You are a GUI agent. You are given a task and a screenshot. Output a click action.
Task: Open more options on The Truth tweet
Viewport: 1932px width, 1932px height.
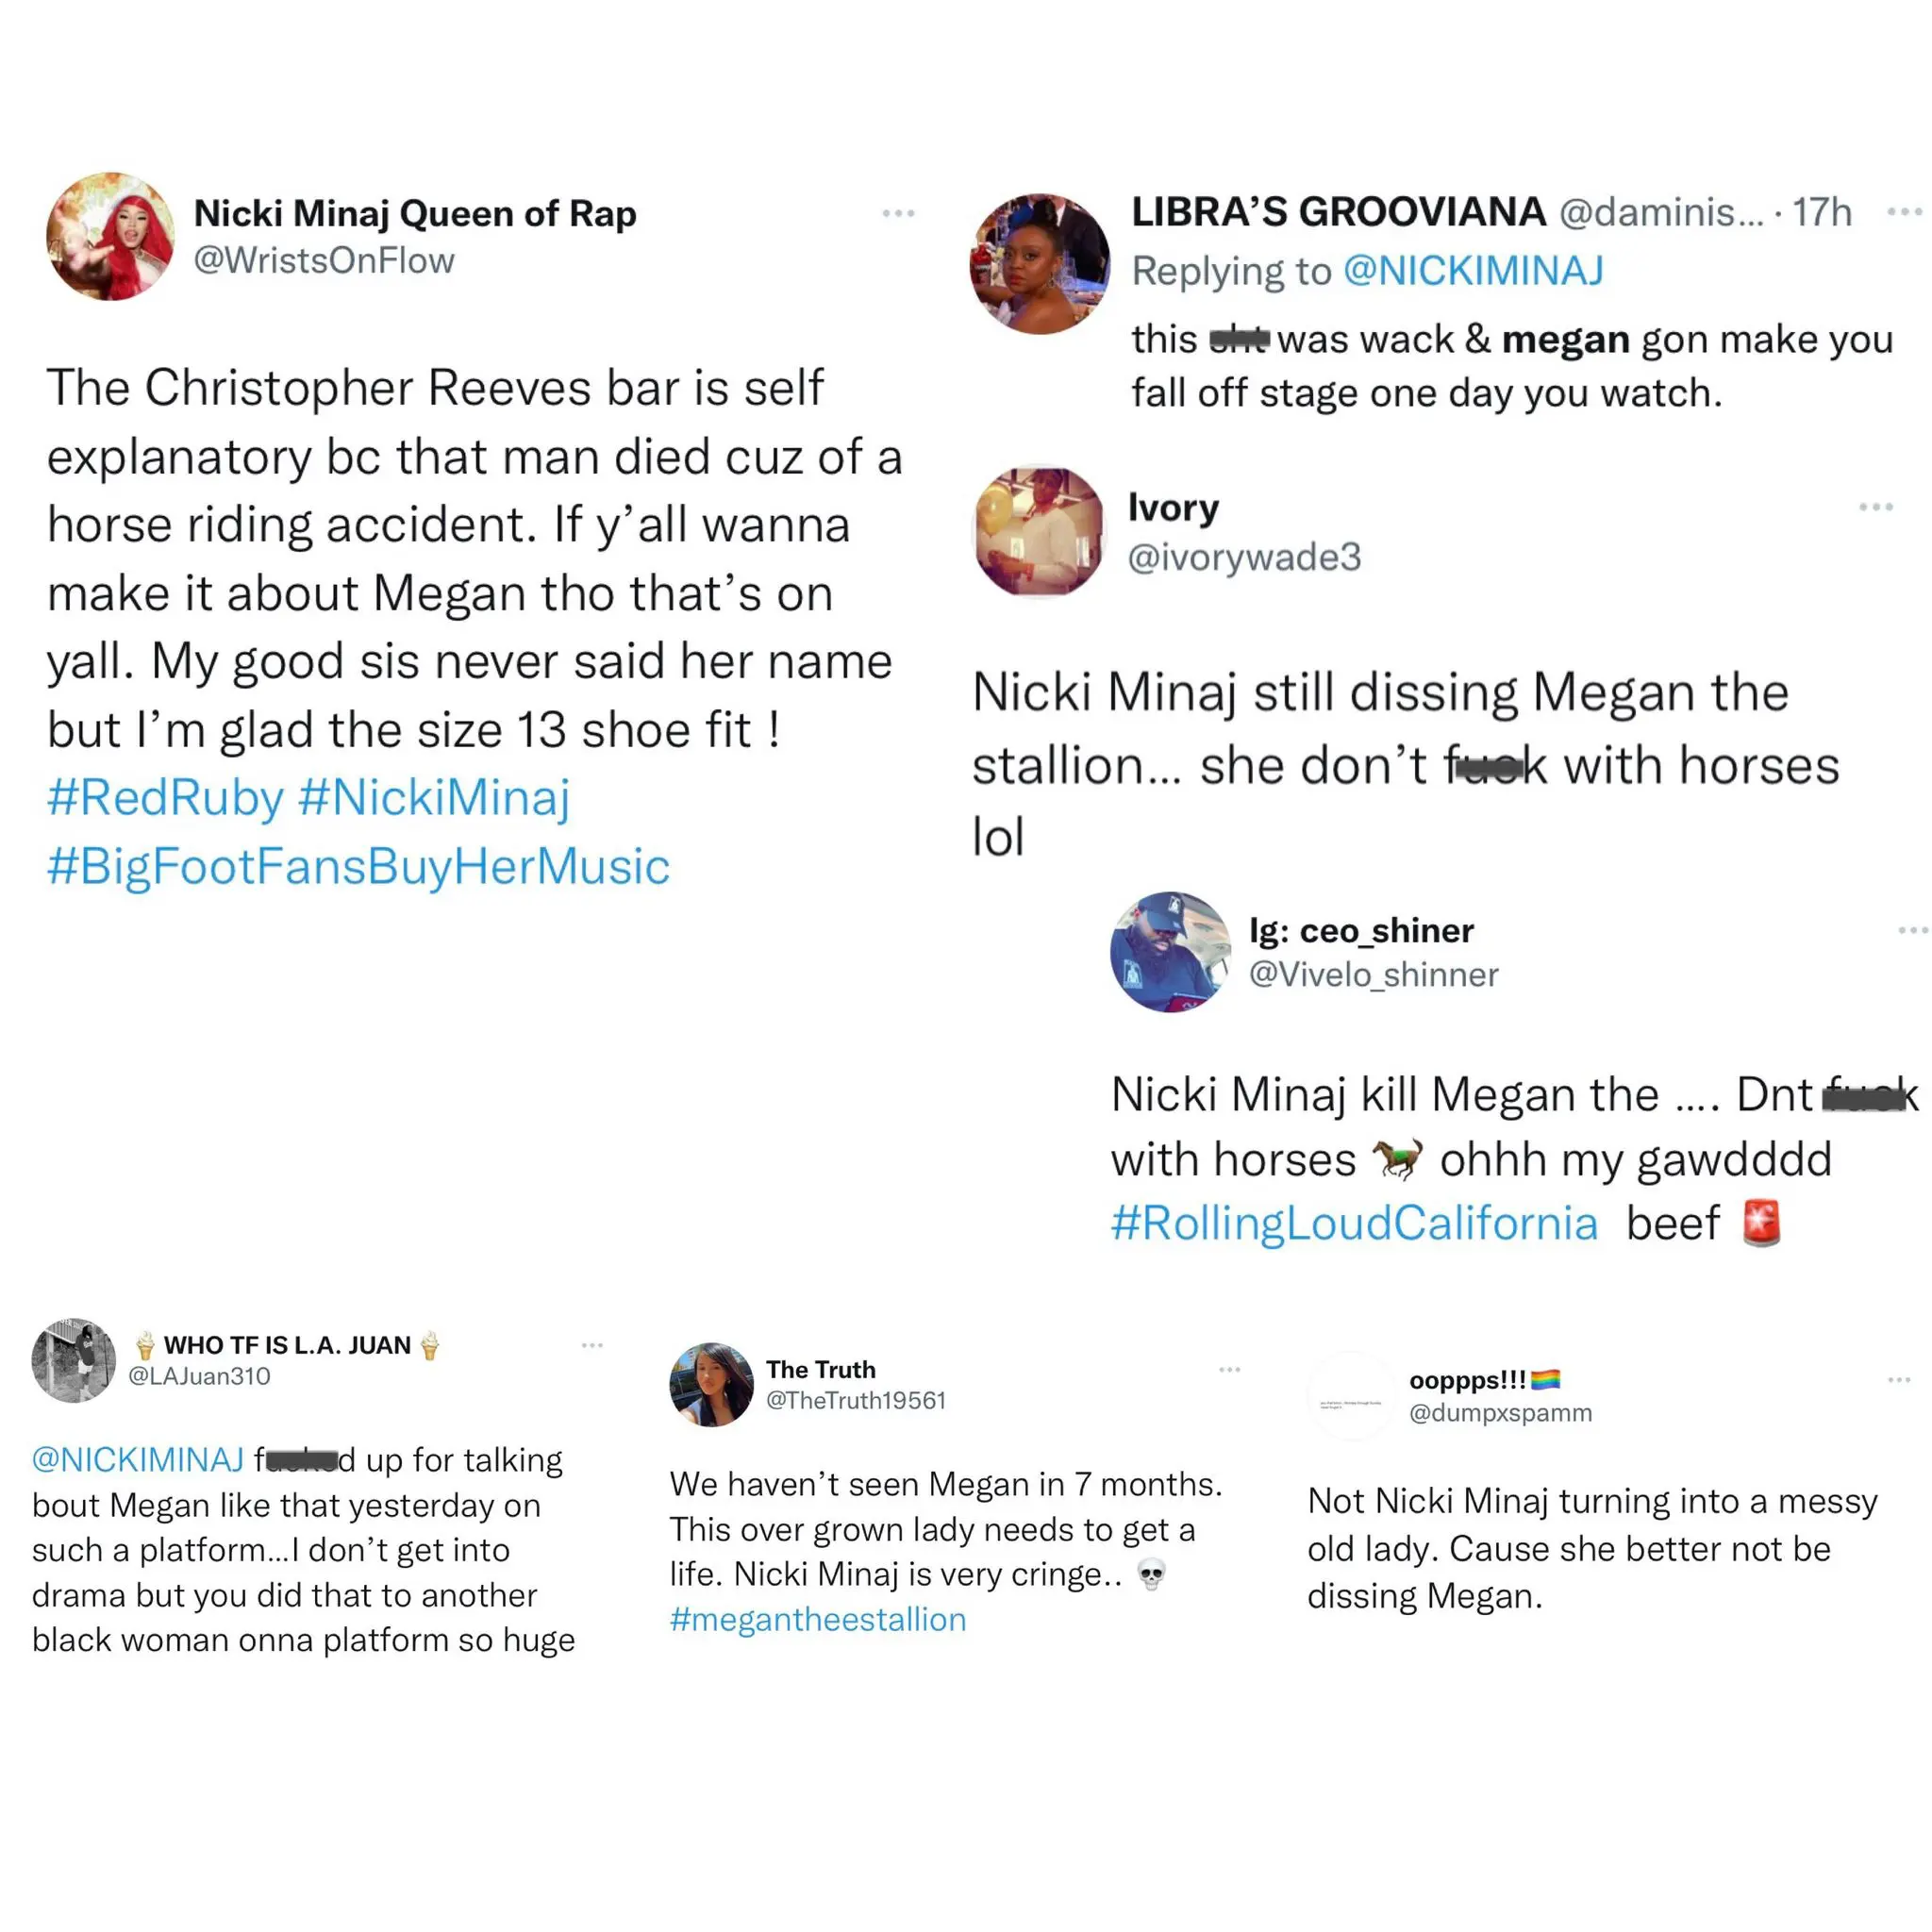pos(1229,1369)
